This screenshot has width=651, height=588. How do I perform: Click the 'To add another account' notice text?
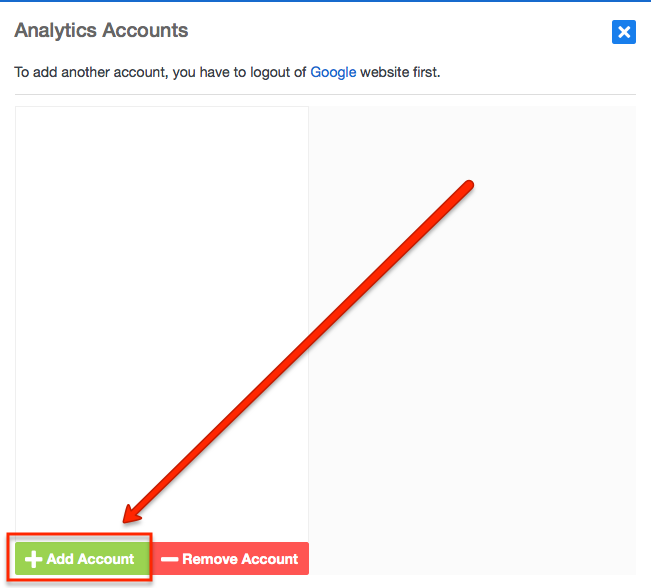pos(227,72)
